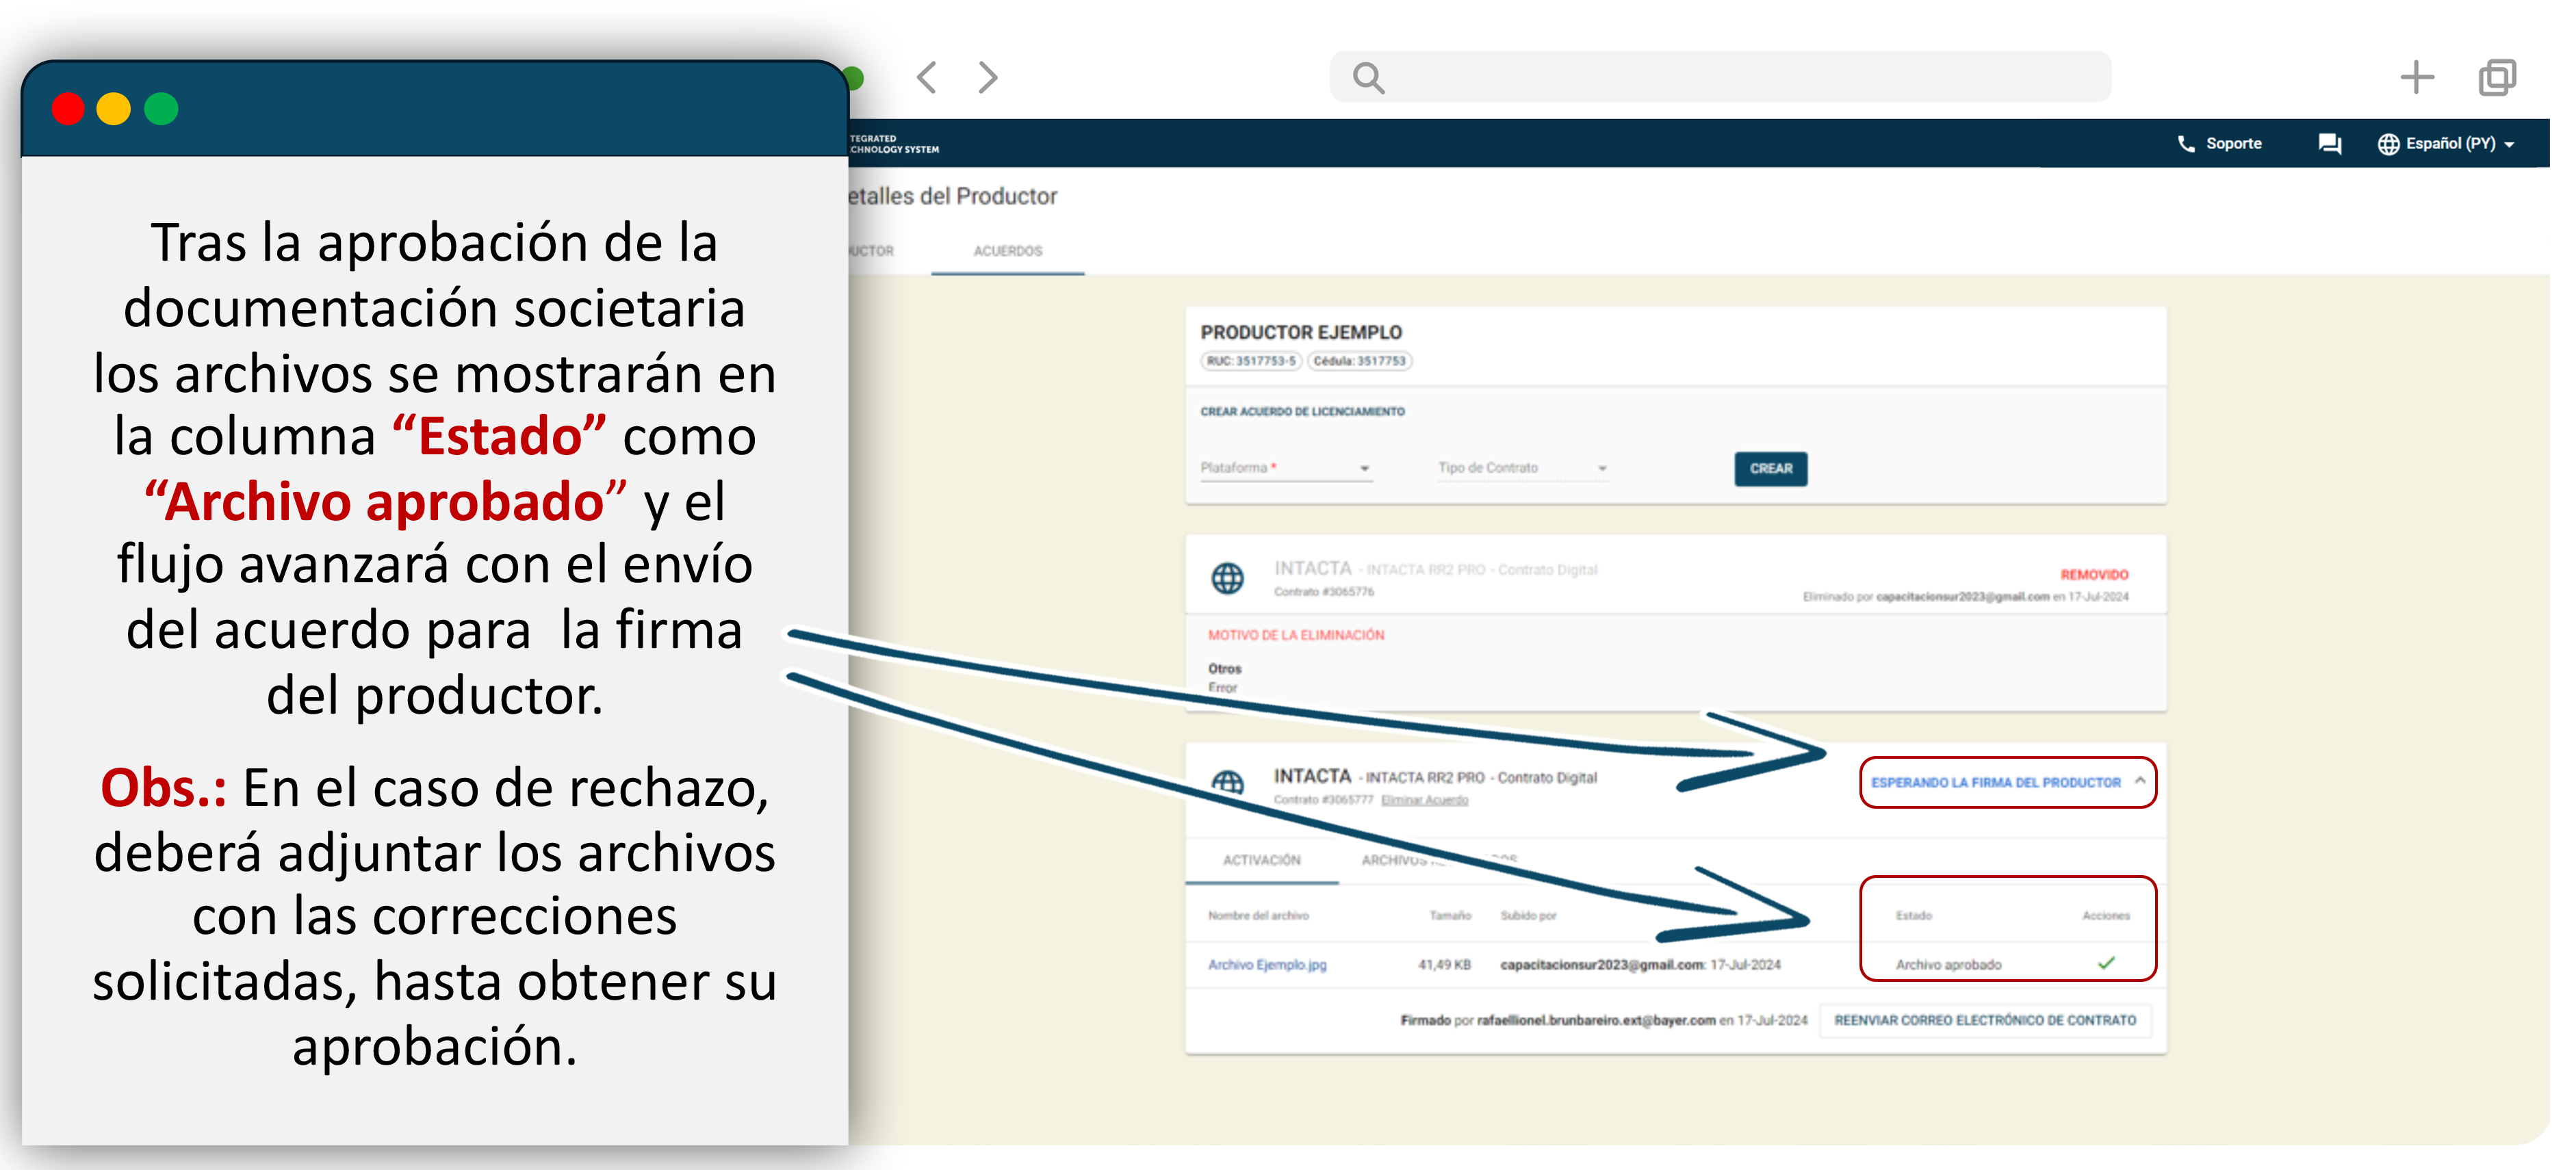2576x1170 pixels.
Task: Open the chat messages icon
Action: tap(2329, 144)
